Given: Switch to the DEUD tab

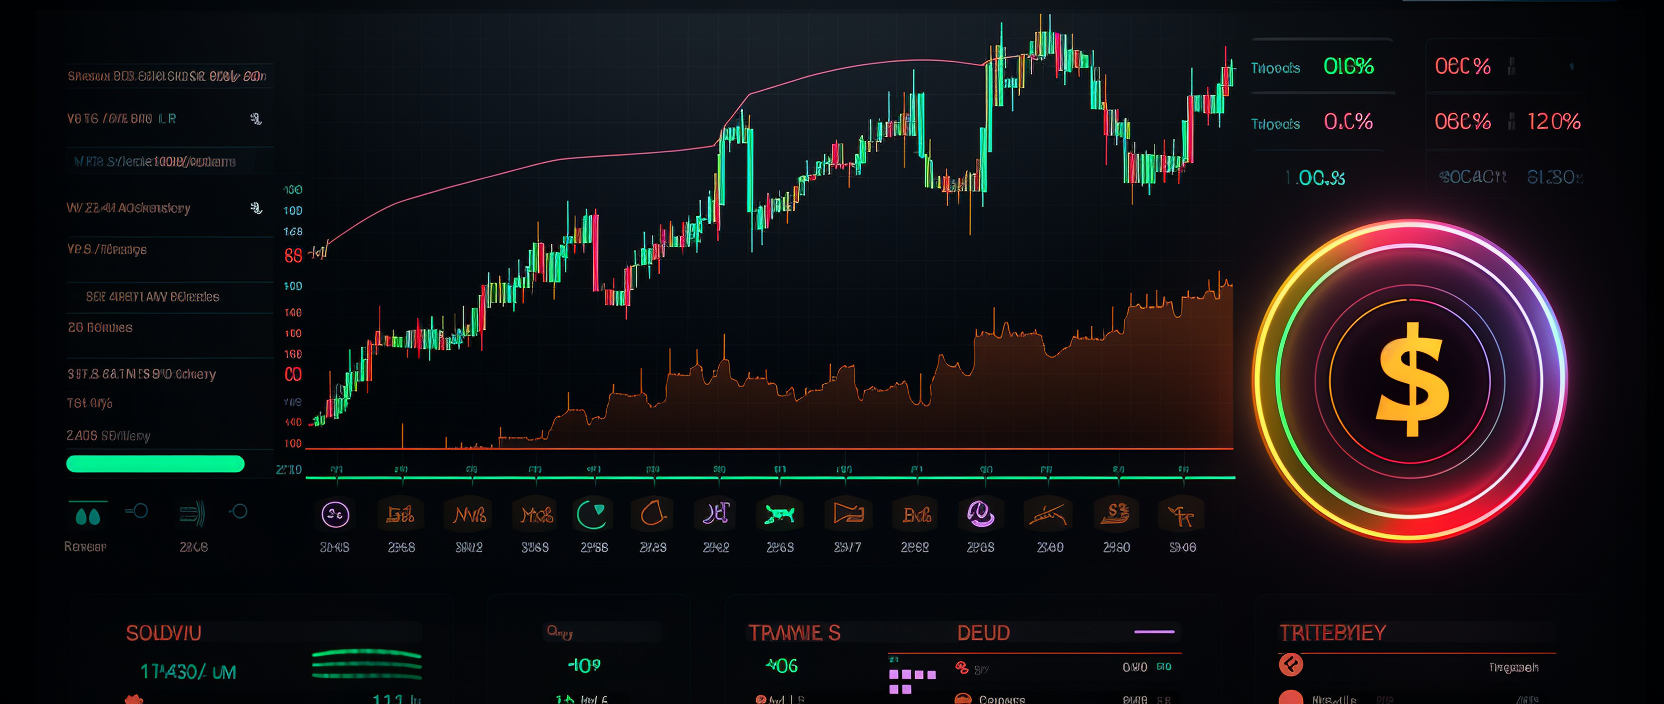Looking at the screenshot, I should click(x=983, y=633).
